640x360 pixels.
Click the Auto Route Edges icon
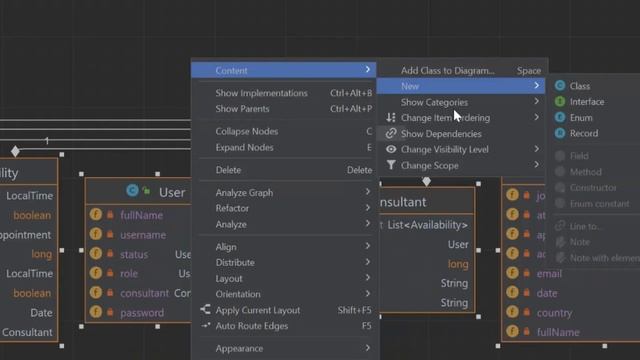tap(205, 325)
